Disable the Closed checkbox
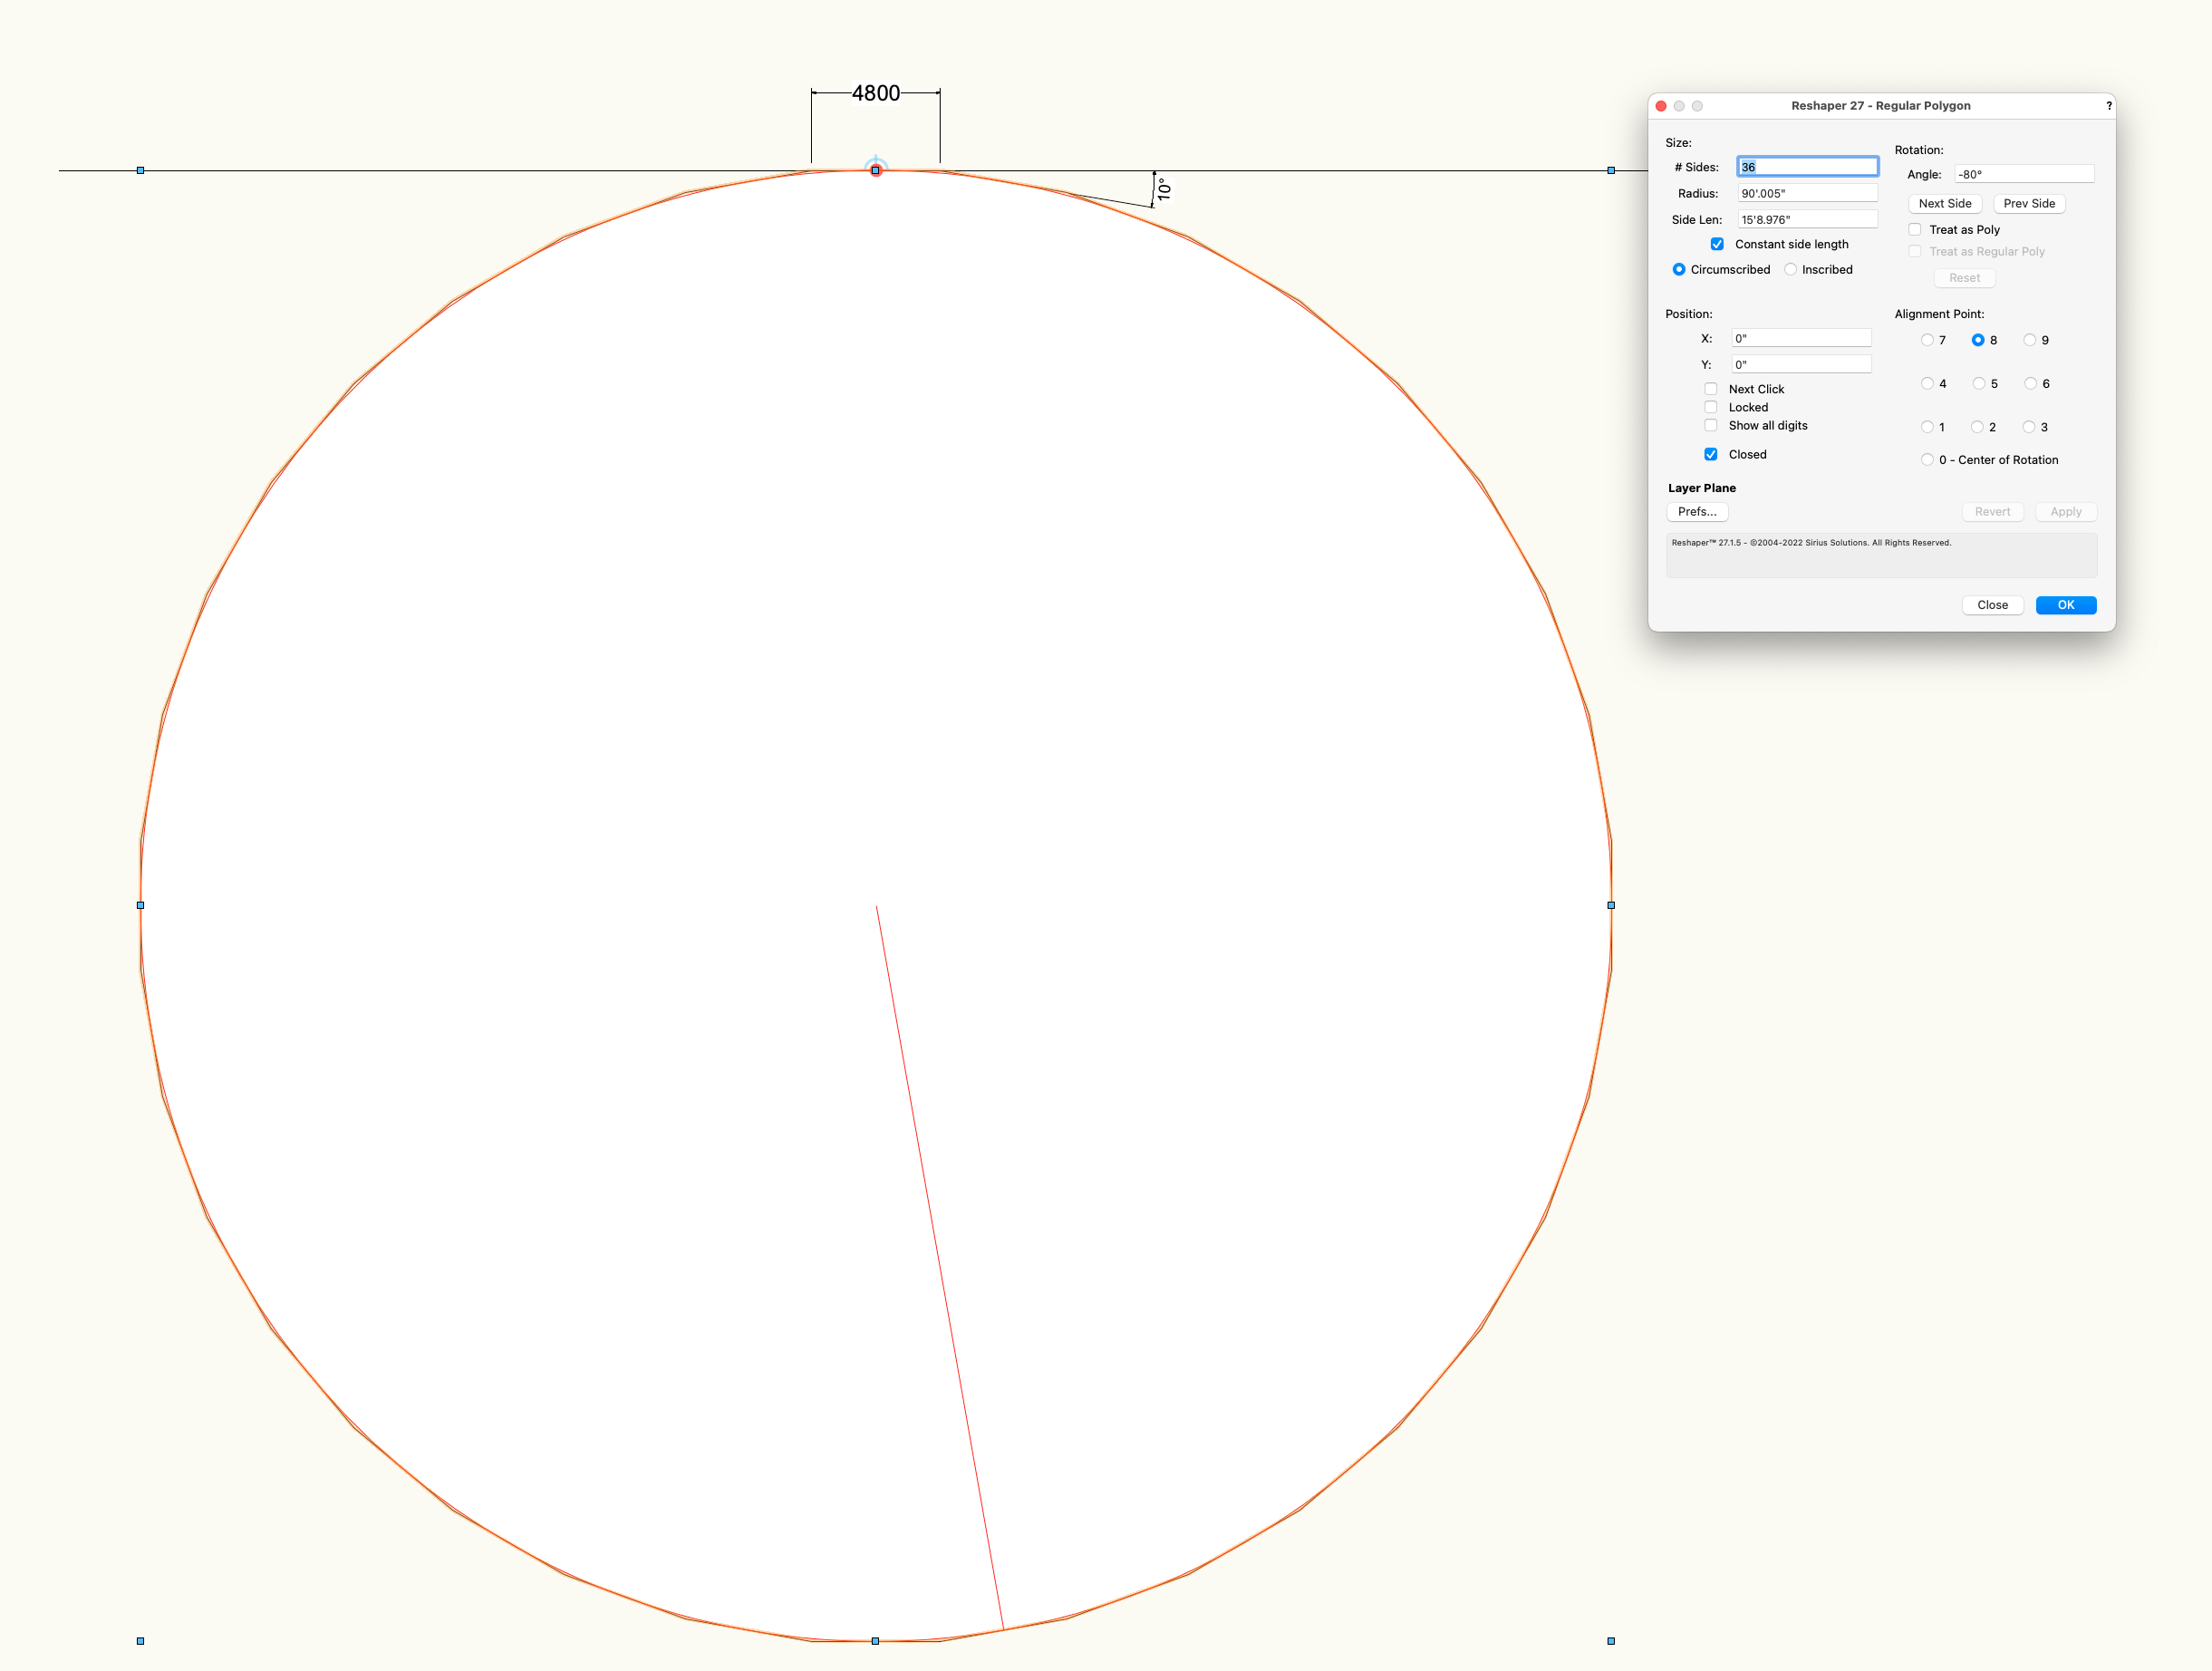Screen dimensions: 2212x1671 pyautogui.click(x=1712, y=454)
